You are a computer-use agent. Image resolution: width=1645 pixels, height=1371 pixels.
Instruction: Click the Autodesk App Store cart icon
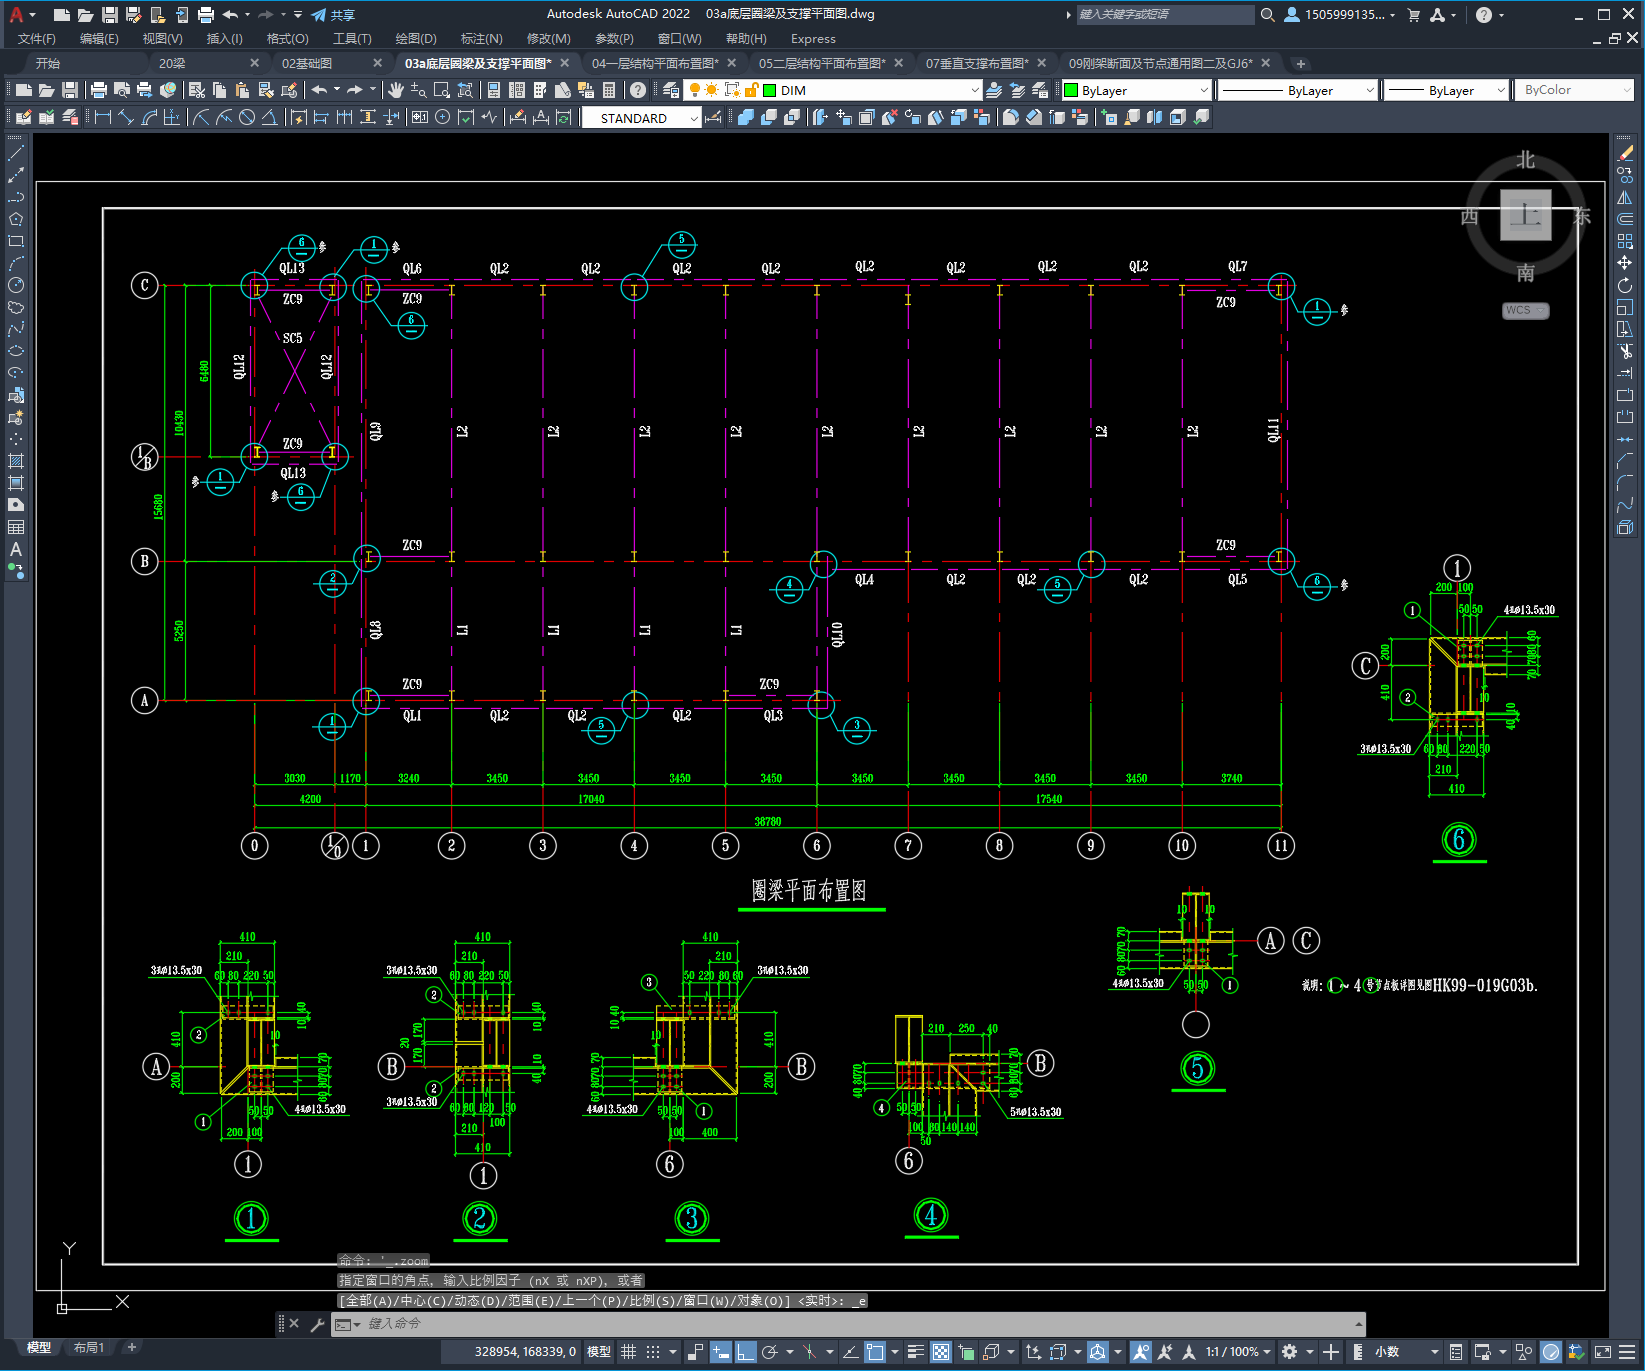[1413, 15]
